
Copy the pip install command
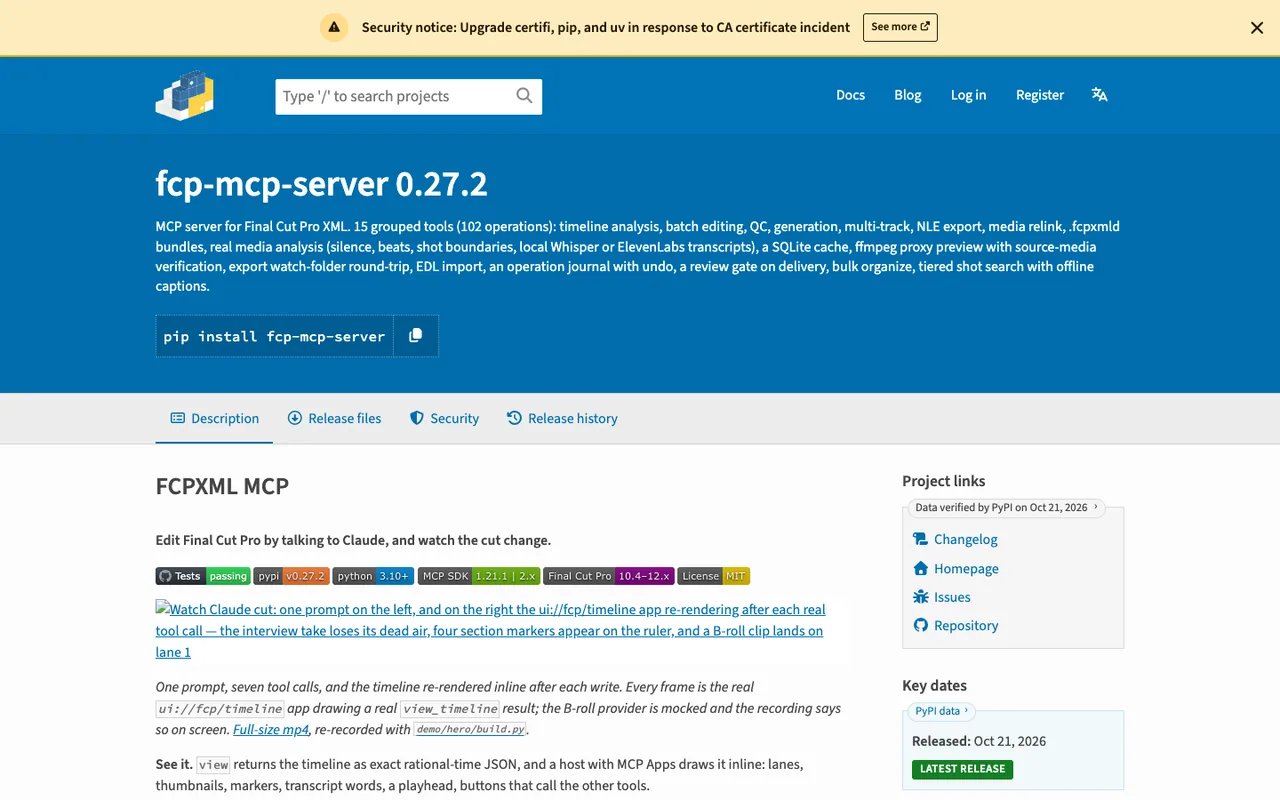pyautogui.click(x=415, y=336)
